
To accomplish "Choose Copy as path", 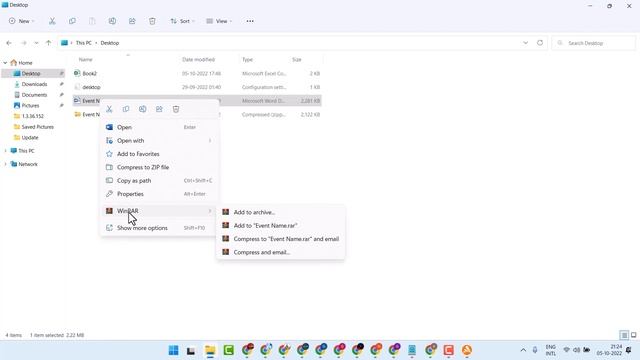I will point(159,180).
